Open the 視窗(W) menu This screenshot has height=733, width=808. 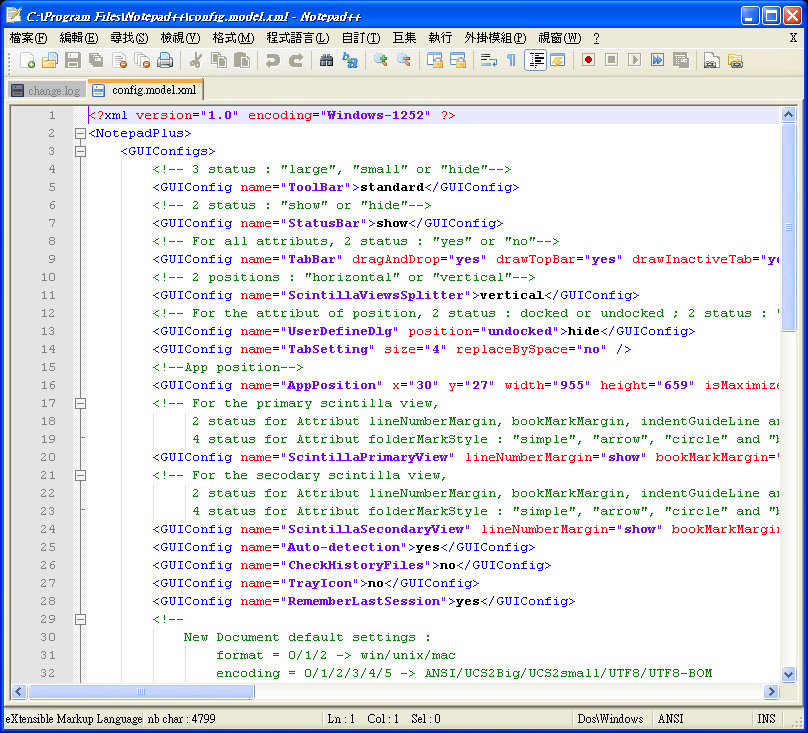560,38
